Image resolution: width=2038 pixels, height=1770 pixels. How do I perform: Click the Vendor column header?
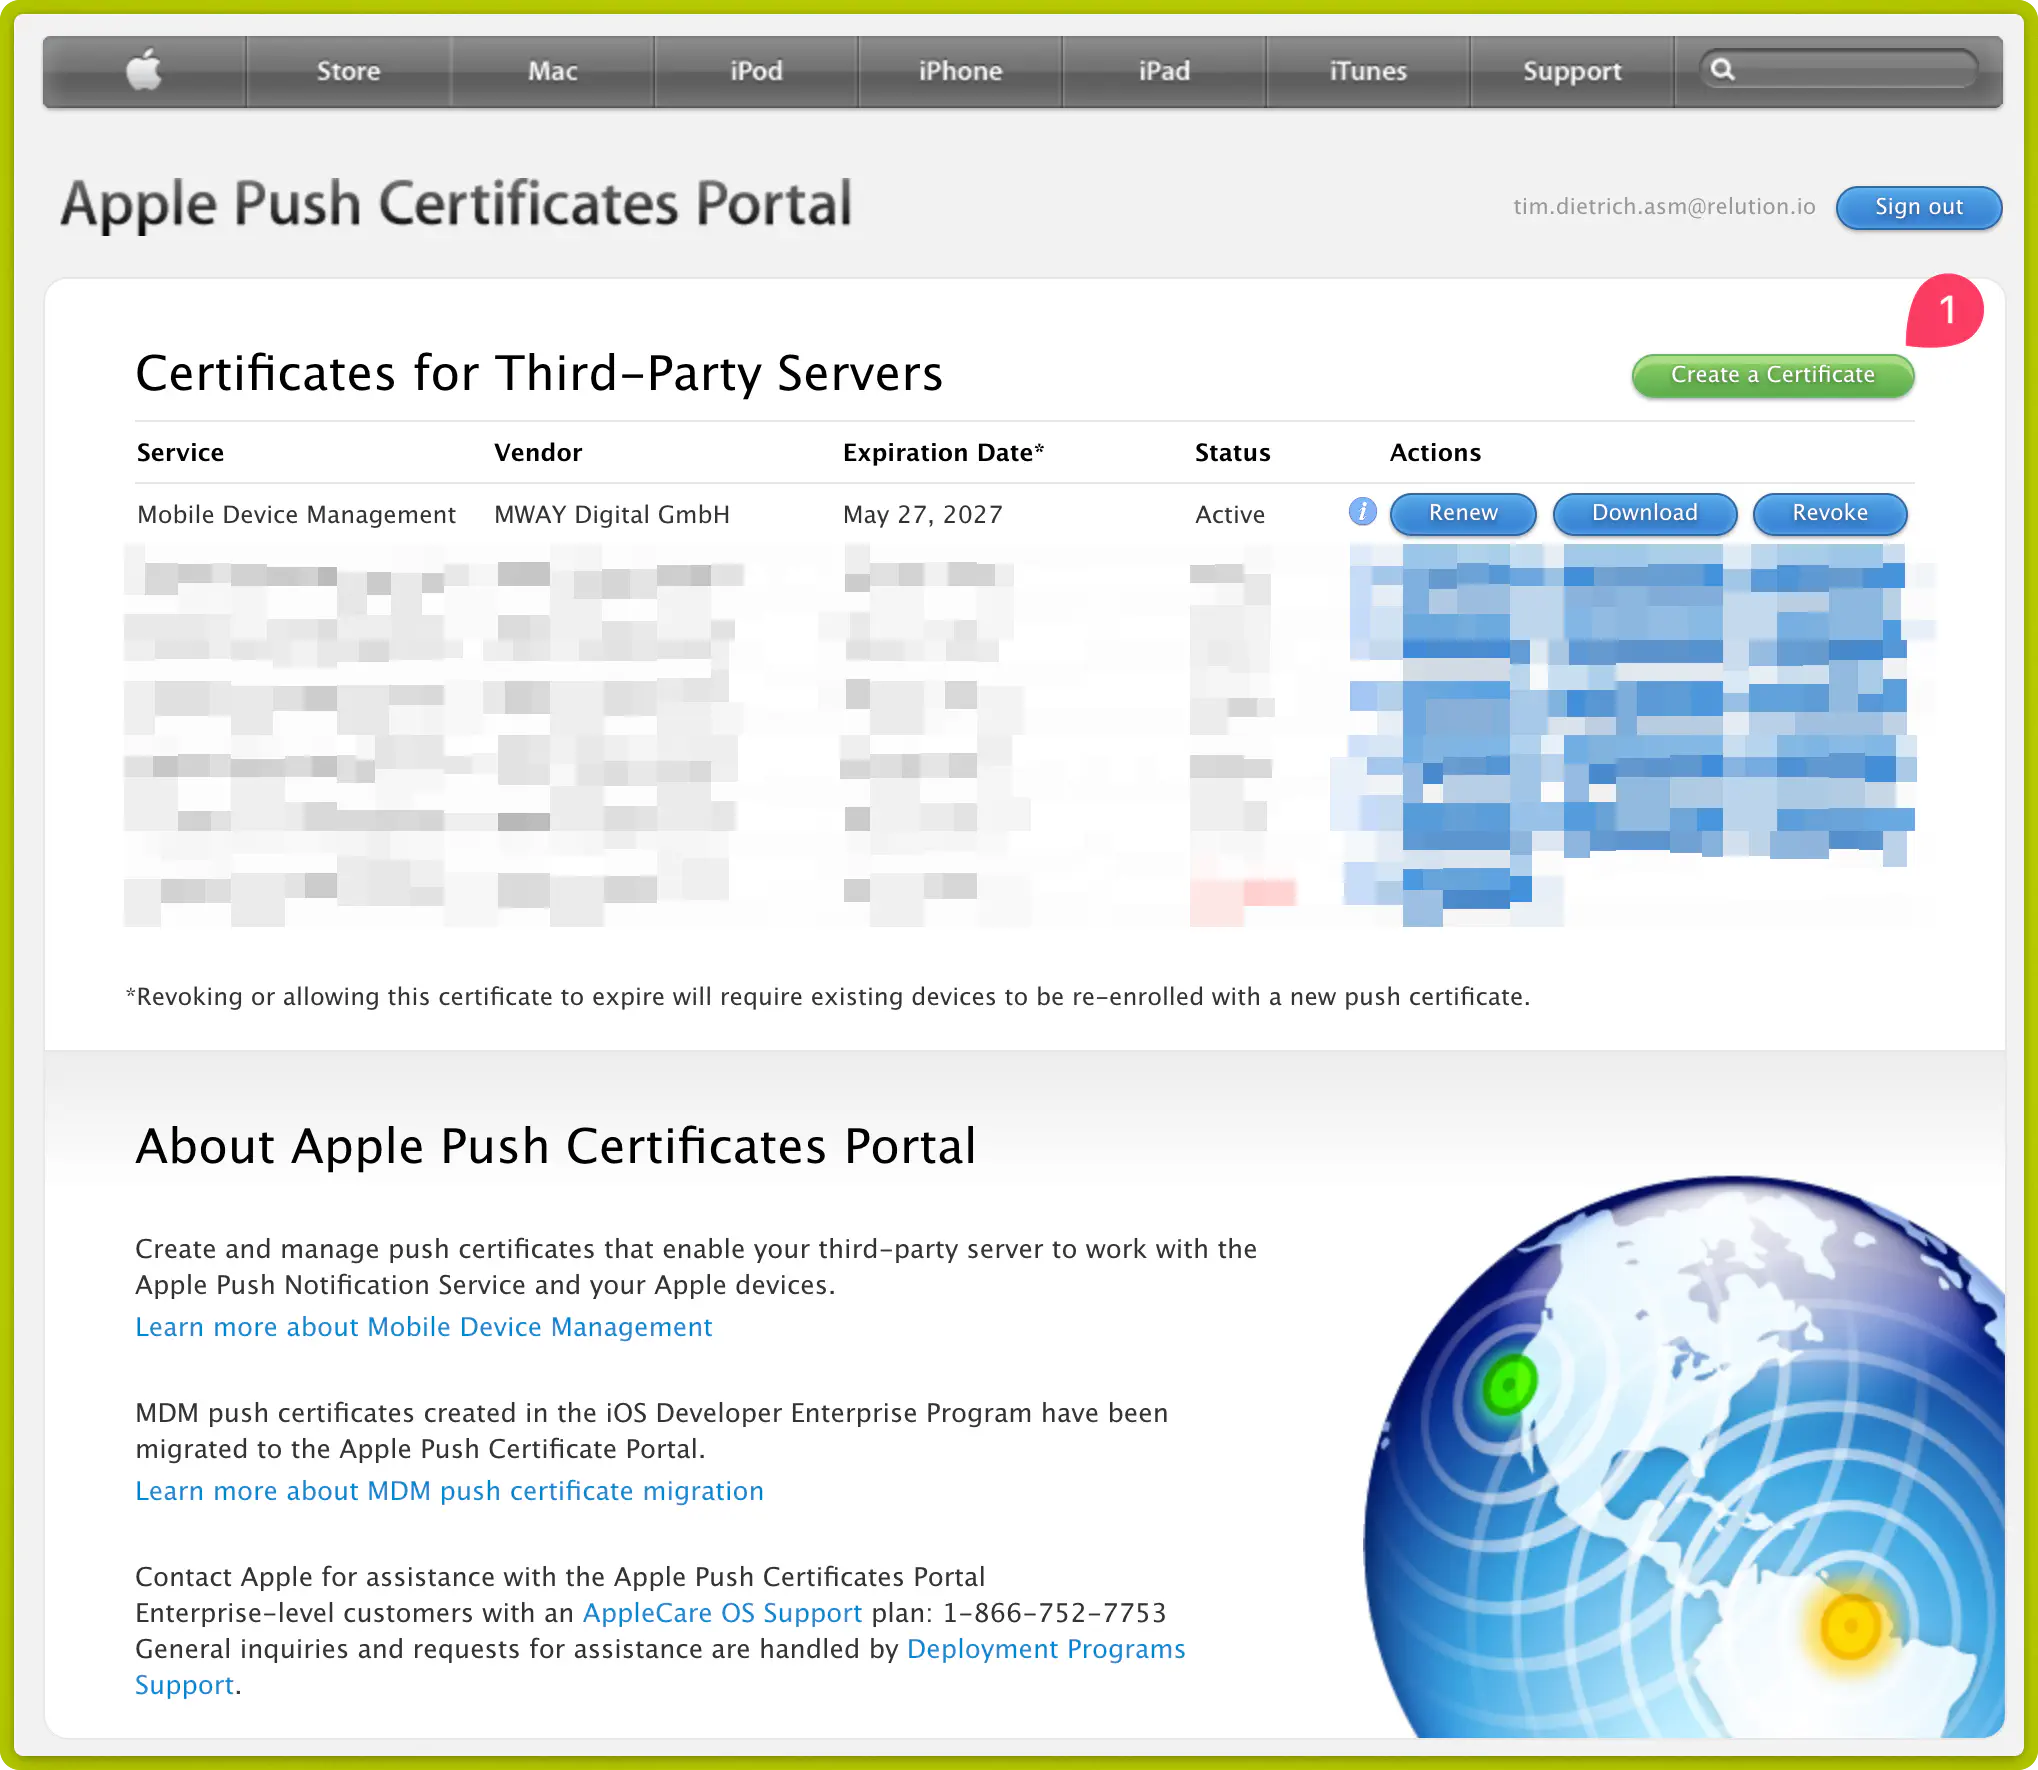coord(538,453)
